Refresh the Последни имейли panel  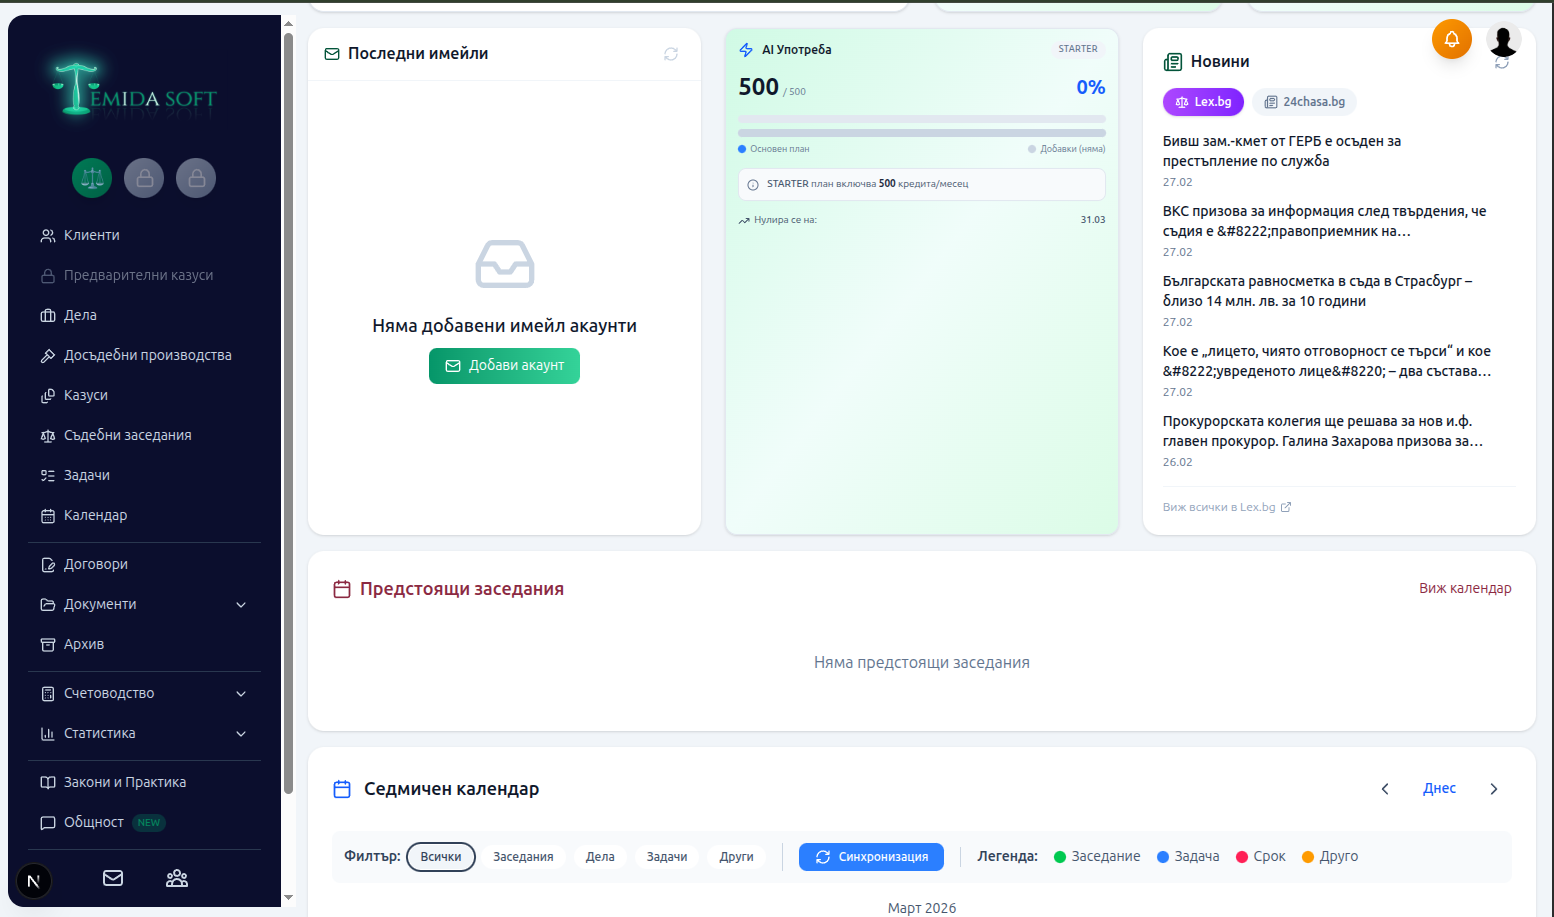(x=671, y=54)
